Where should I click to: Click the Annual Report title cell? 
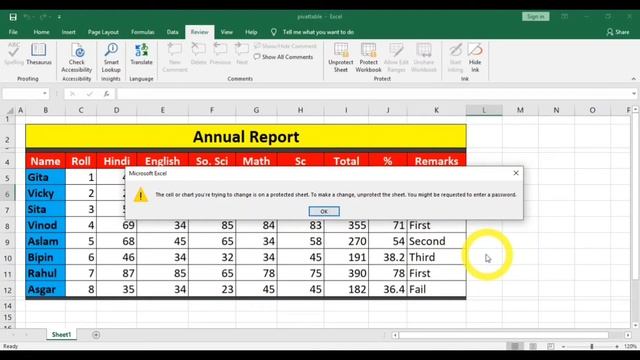click(x=246, y=136)
